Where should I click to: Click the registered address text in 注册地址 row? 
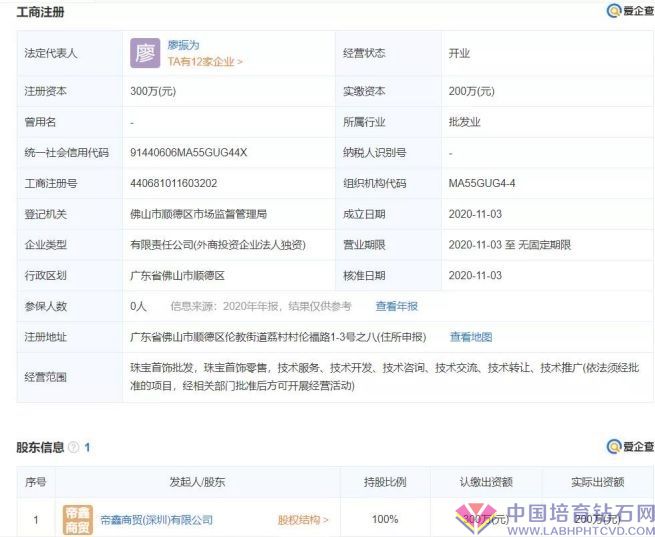tap(278, 337)
